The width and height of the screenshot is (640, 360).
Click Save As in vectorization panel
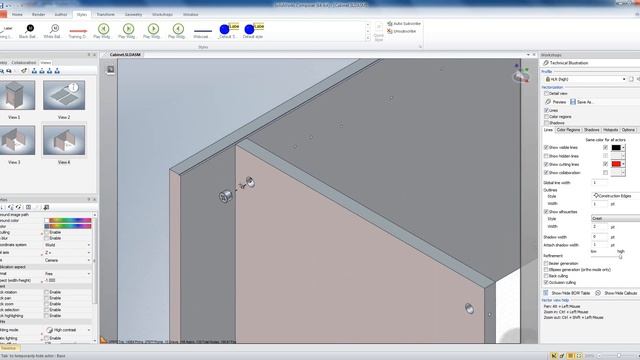(x=582, y=102)
